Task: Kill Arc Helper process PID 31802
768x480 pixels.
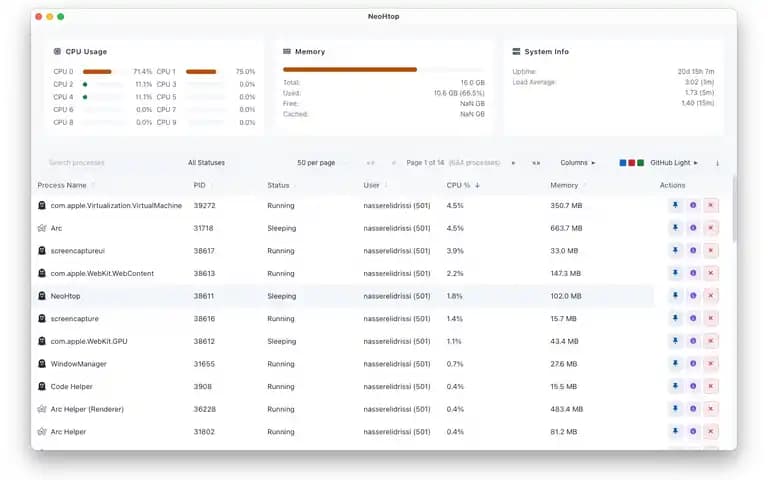Action: [x=710, y=431]
